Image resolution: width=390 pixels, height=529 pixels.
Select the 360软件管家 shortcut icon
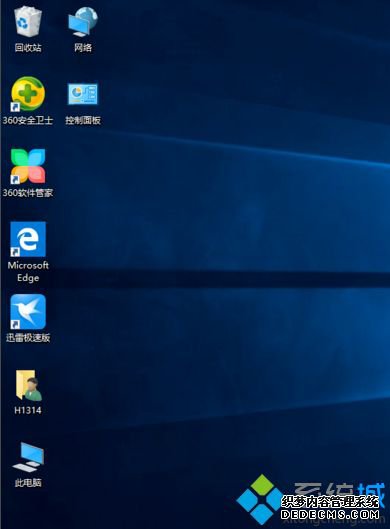(x=28, y=167)
